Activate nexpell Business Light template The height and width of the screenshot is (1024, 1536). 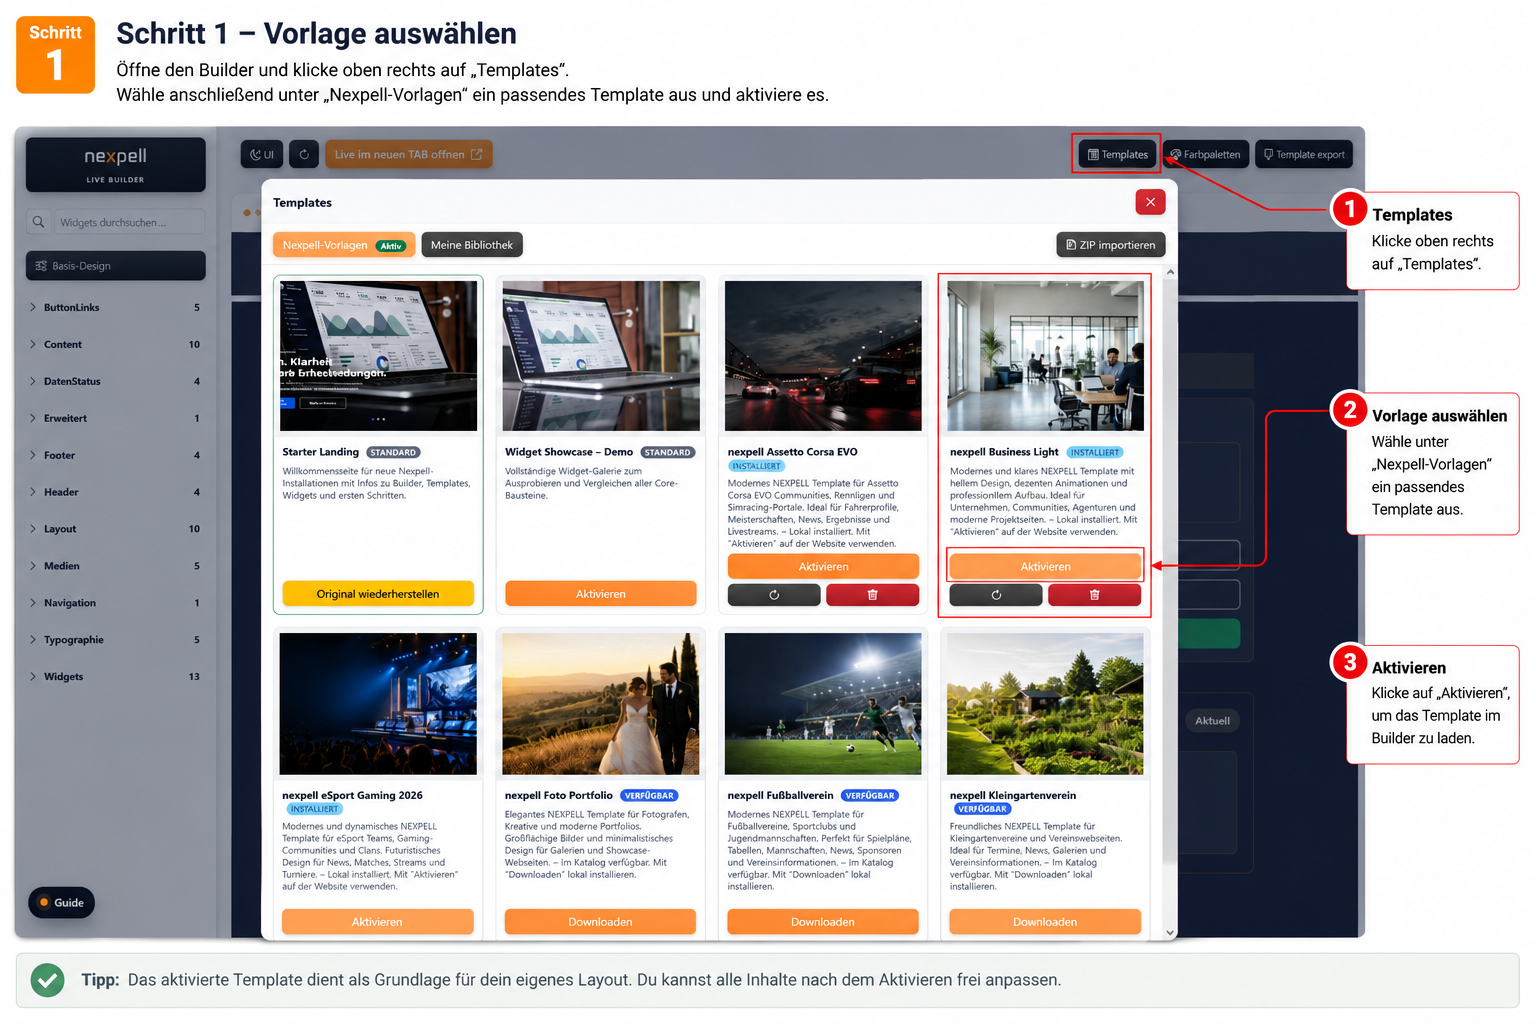[x=1045, y=567]
